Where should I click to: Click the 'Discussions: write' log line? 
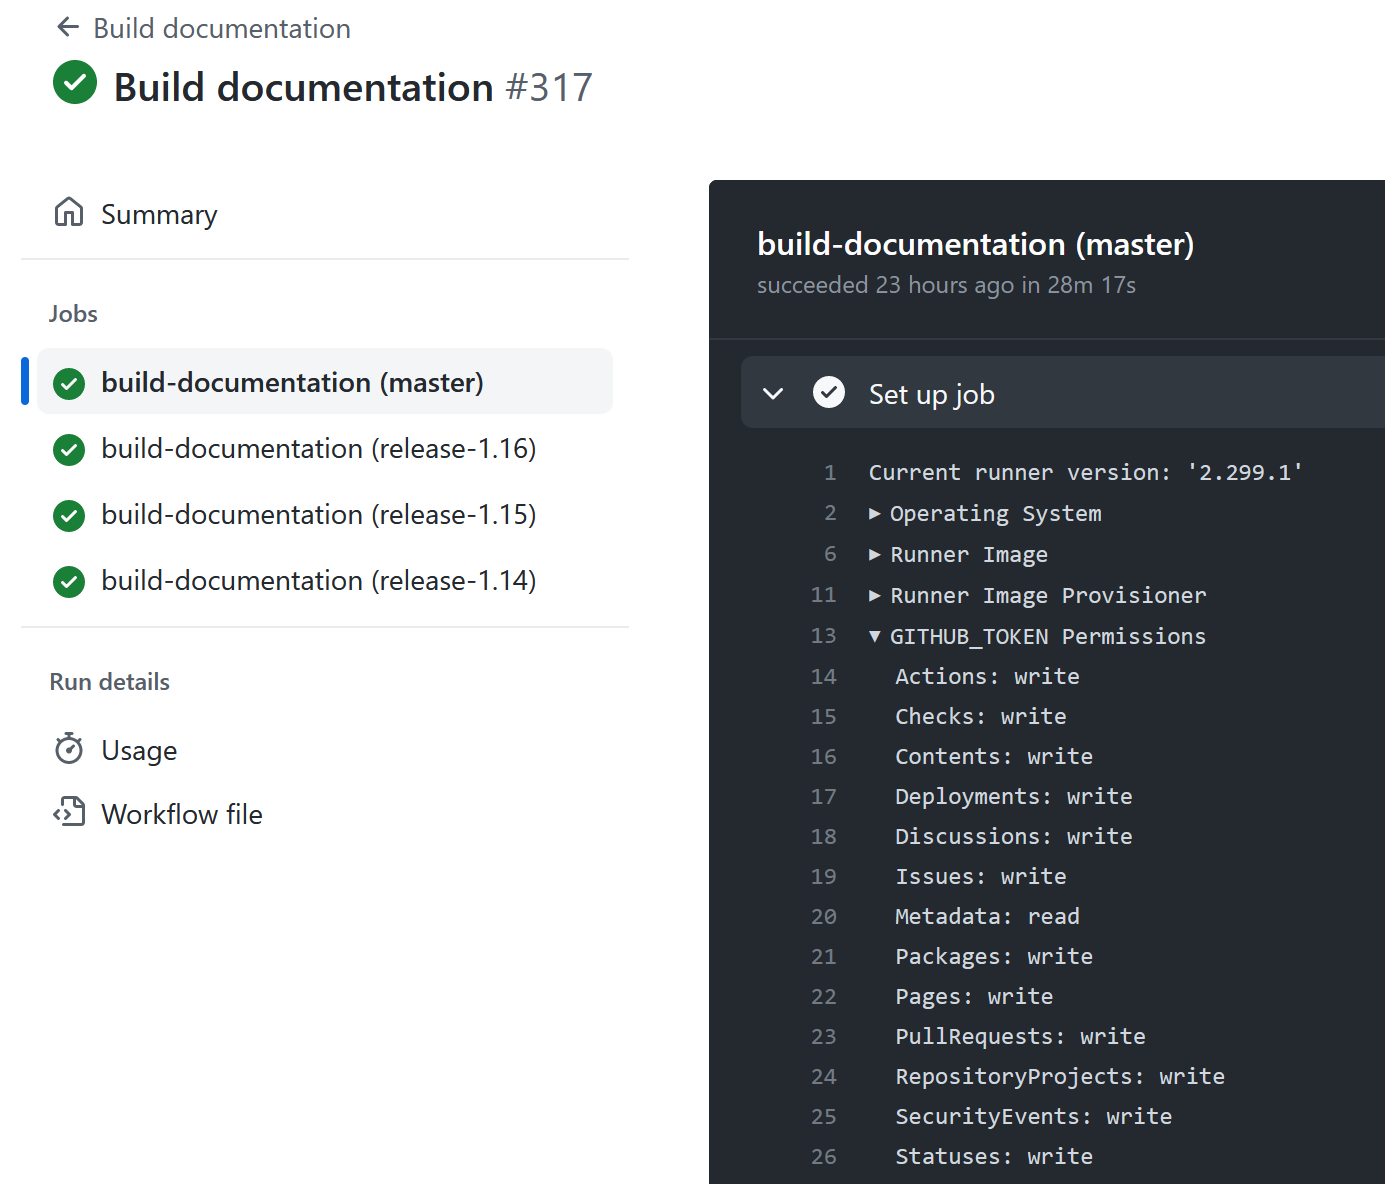[1014, 836]
